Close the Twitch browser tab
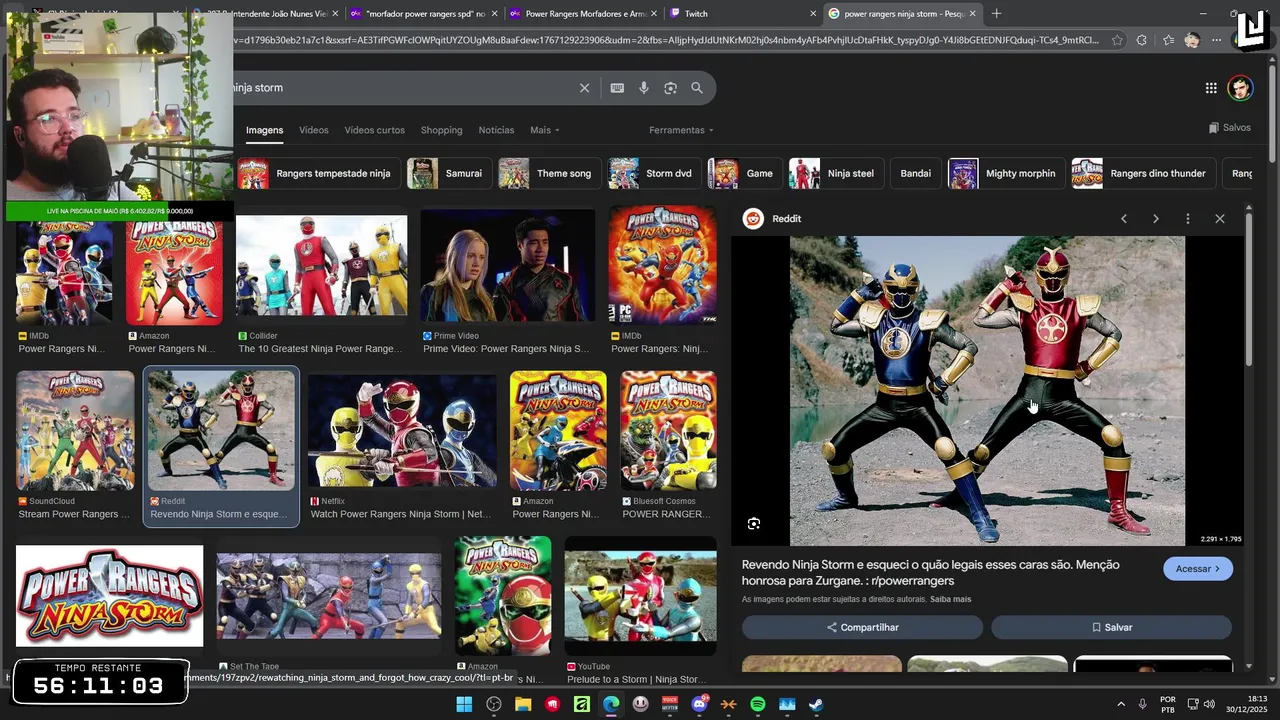1280x720 pixels. click(x=813, y=14)
